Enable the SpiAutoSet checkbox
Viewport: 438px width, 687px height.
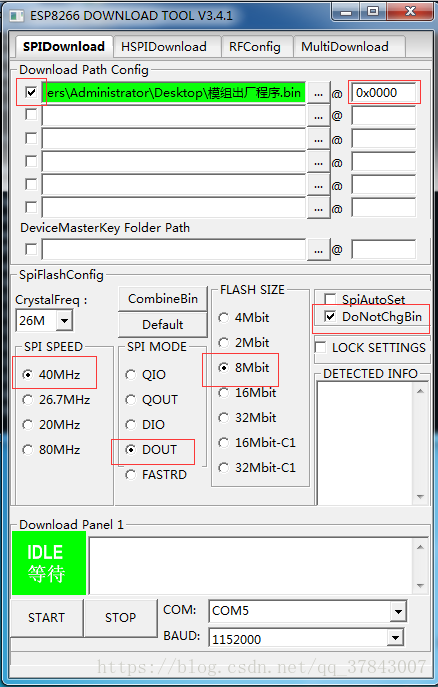coord(330,299)
